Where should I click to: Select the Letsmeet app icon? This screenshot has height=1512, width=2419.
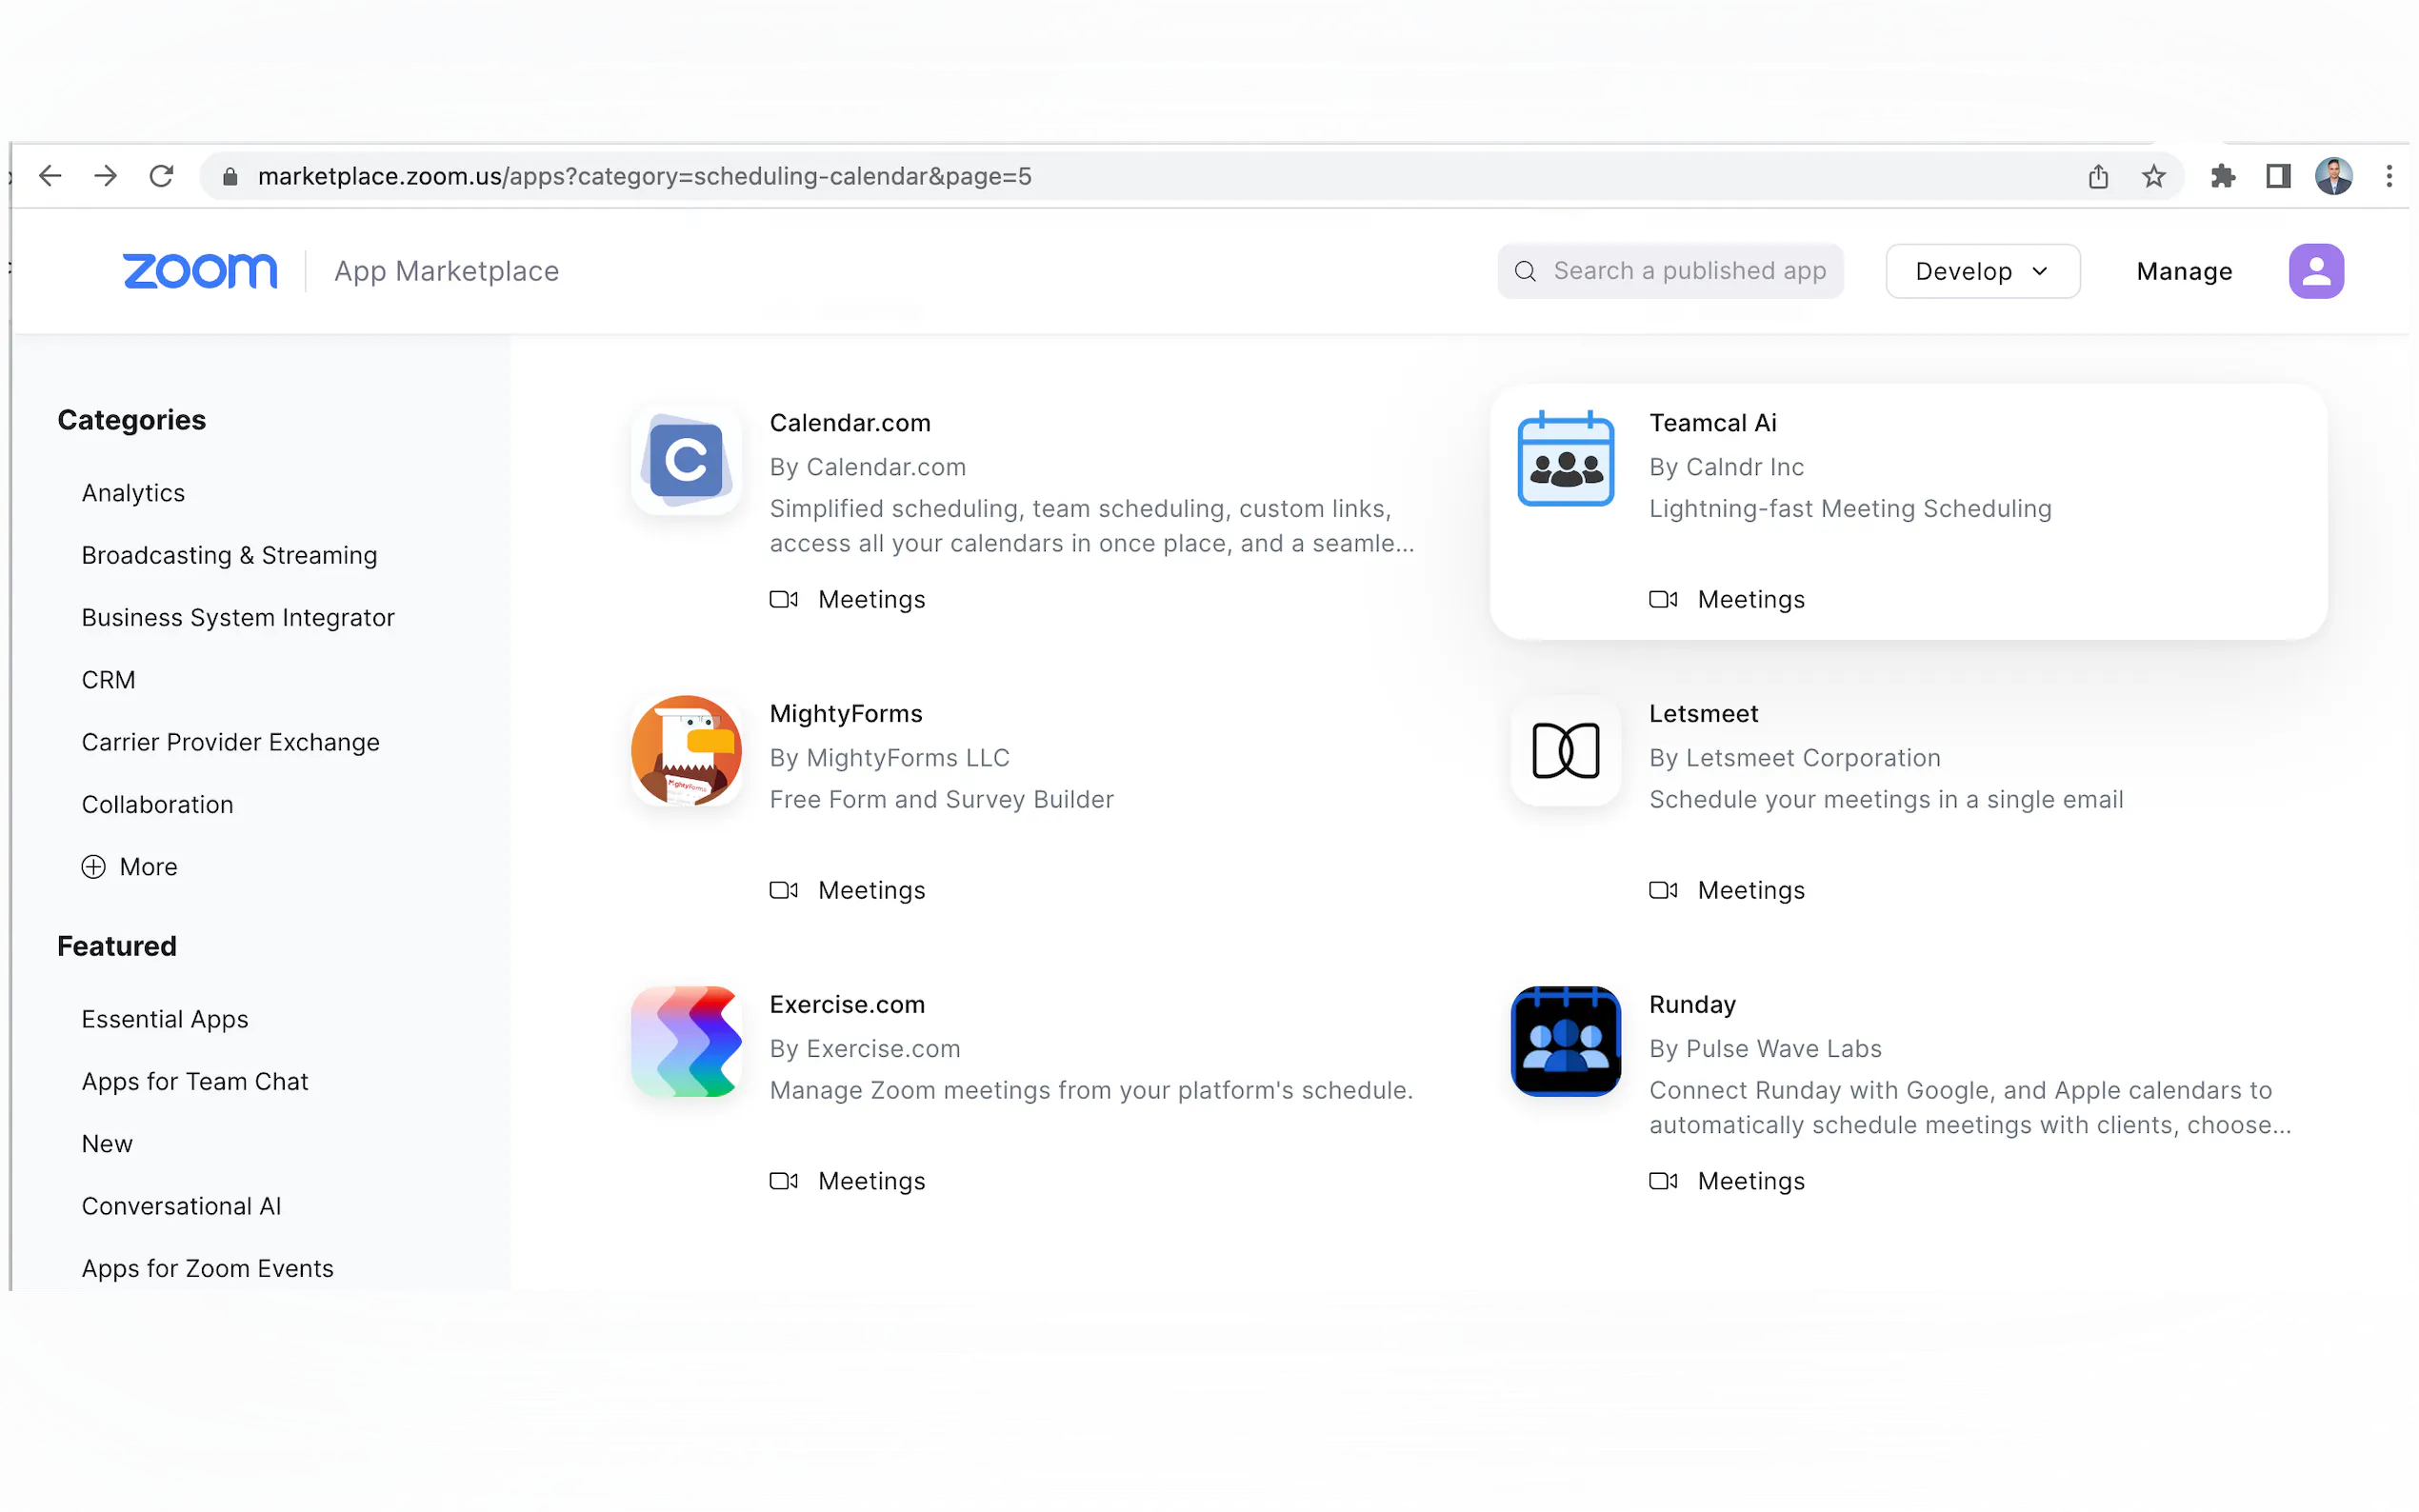click(x=1565, y=751)
